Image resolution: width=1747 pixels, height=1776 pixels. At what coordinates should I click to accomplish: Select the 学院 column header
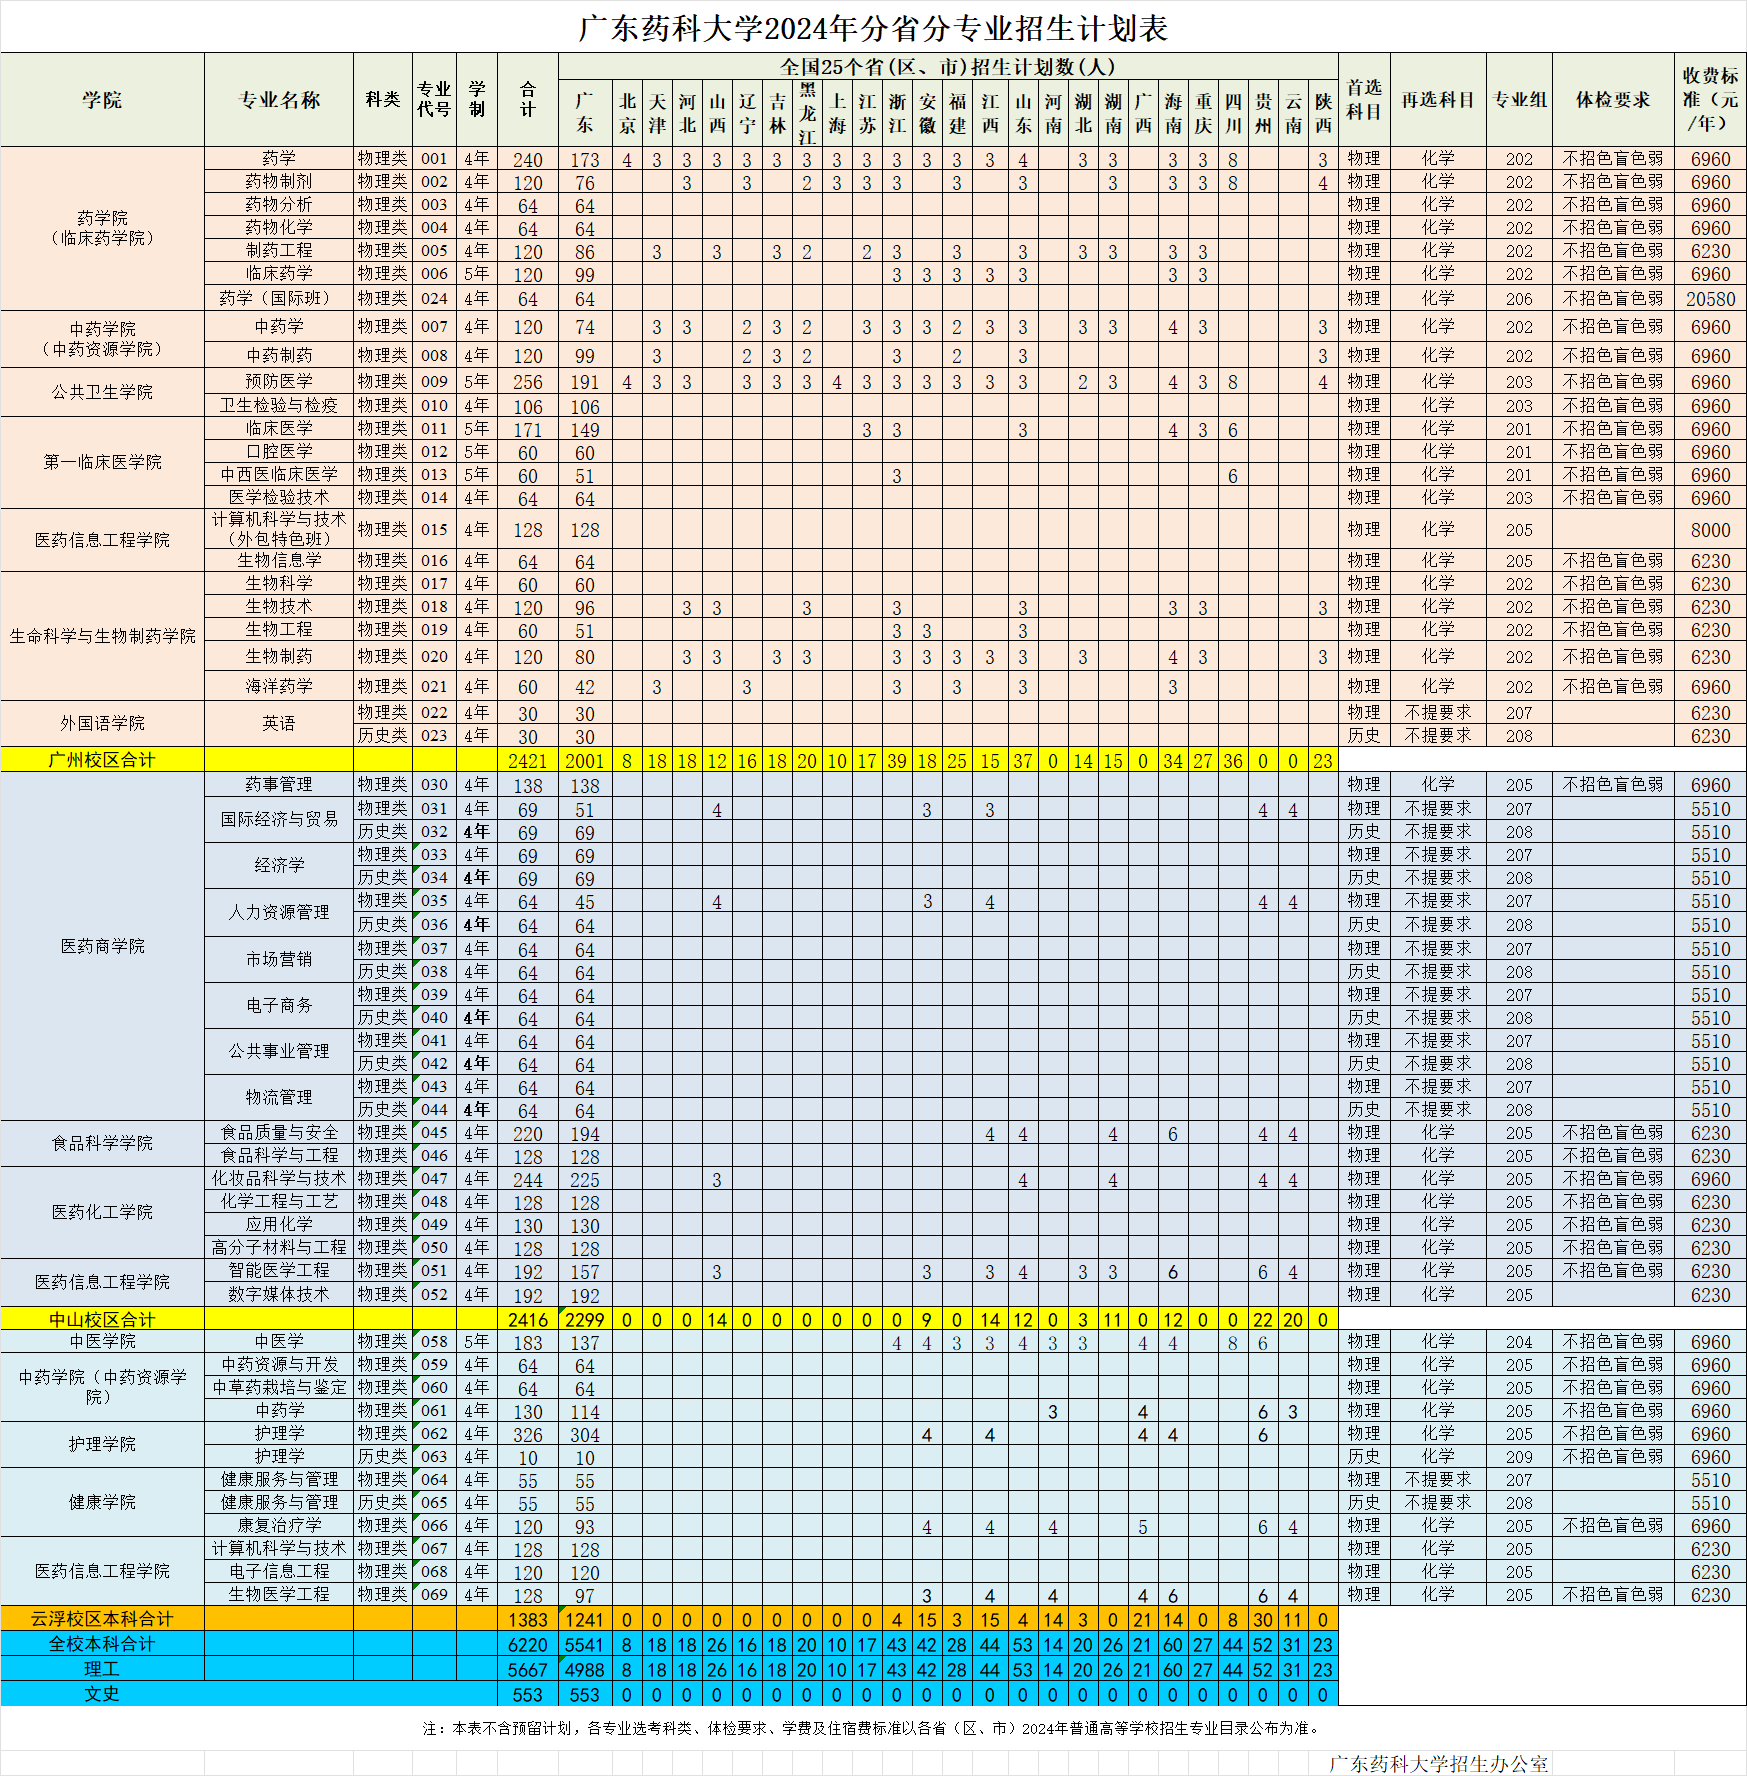[x=102, y=100]
